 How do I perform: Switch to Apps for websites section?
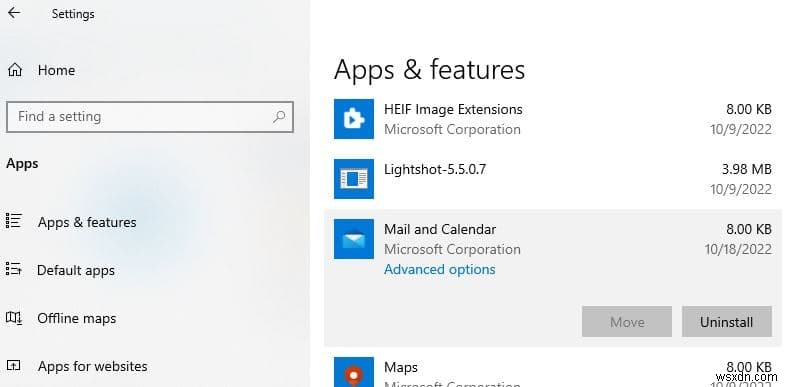pyautogui.click(x=93, y=366)
